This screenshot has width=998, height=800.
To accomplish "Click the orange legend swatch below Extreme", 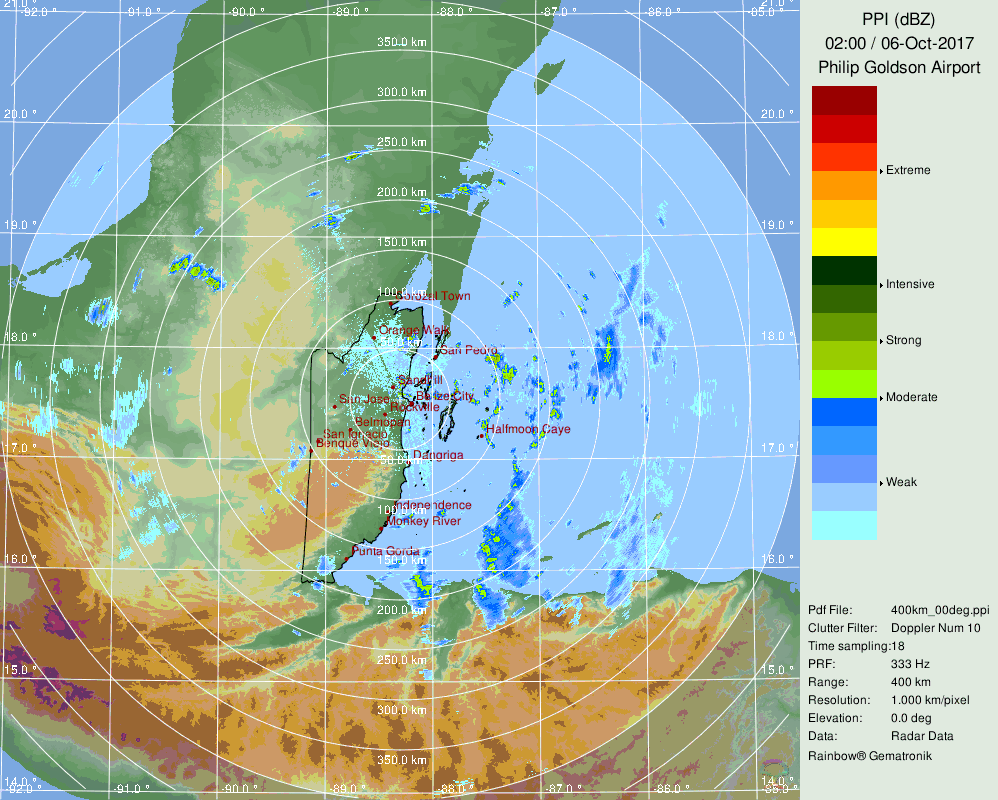I will coord(844,185).
